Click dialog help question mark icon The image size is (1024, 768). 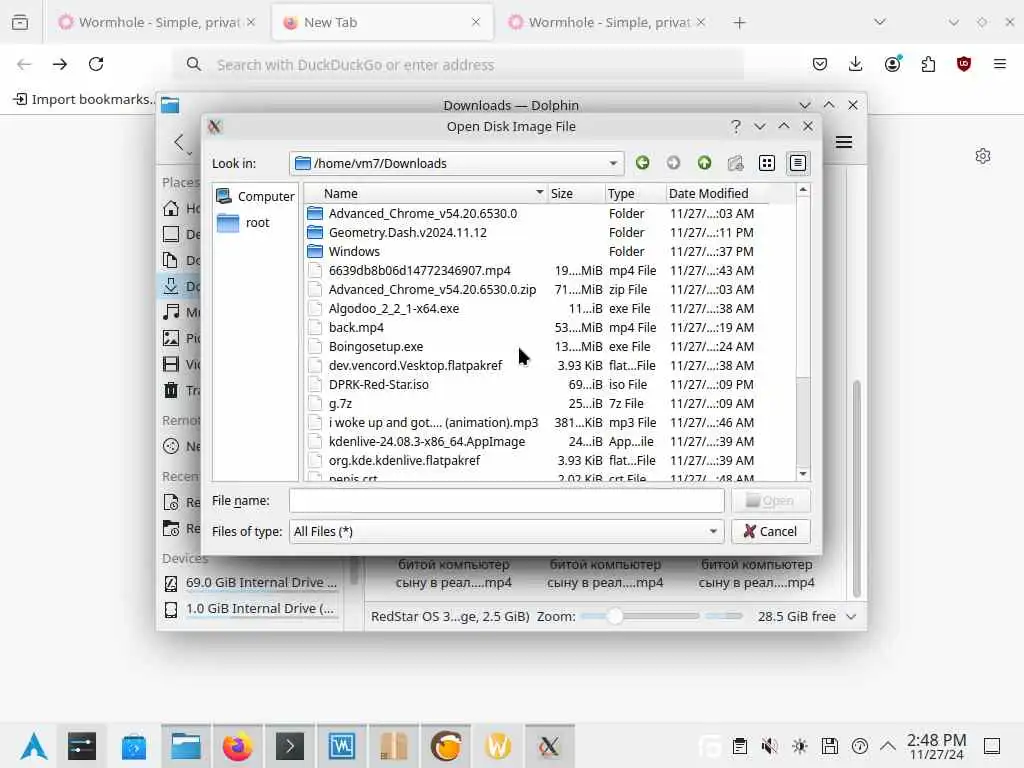[736, 126]
